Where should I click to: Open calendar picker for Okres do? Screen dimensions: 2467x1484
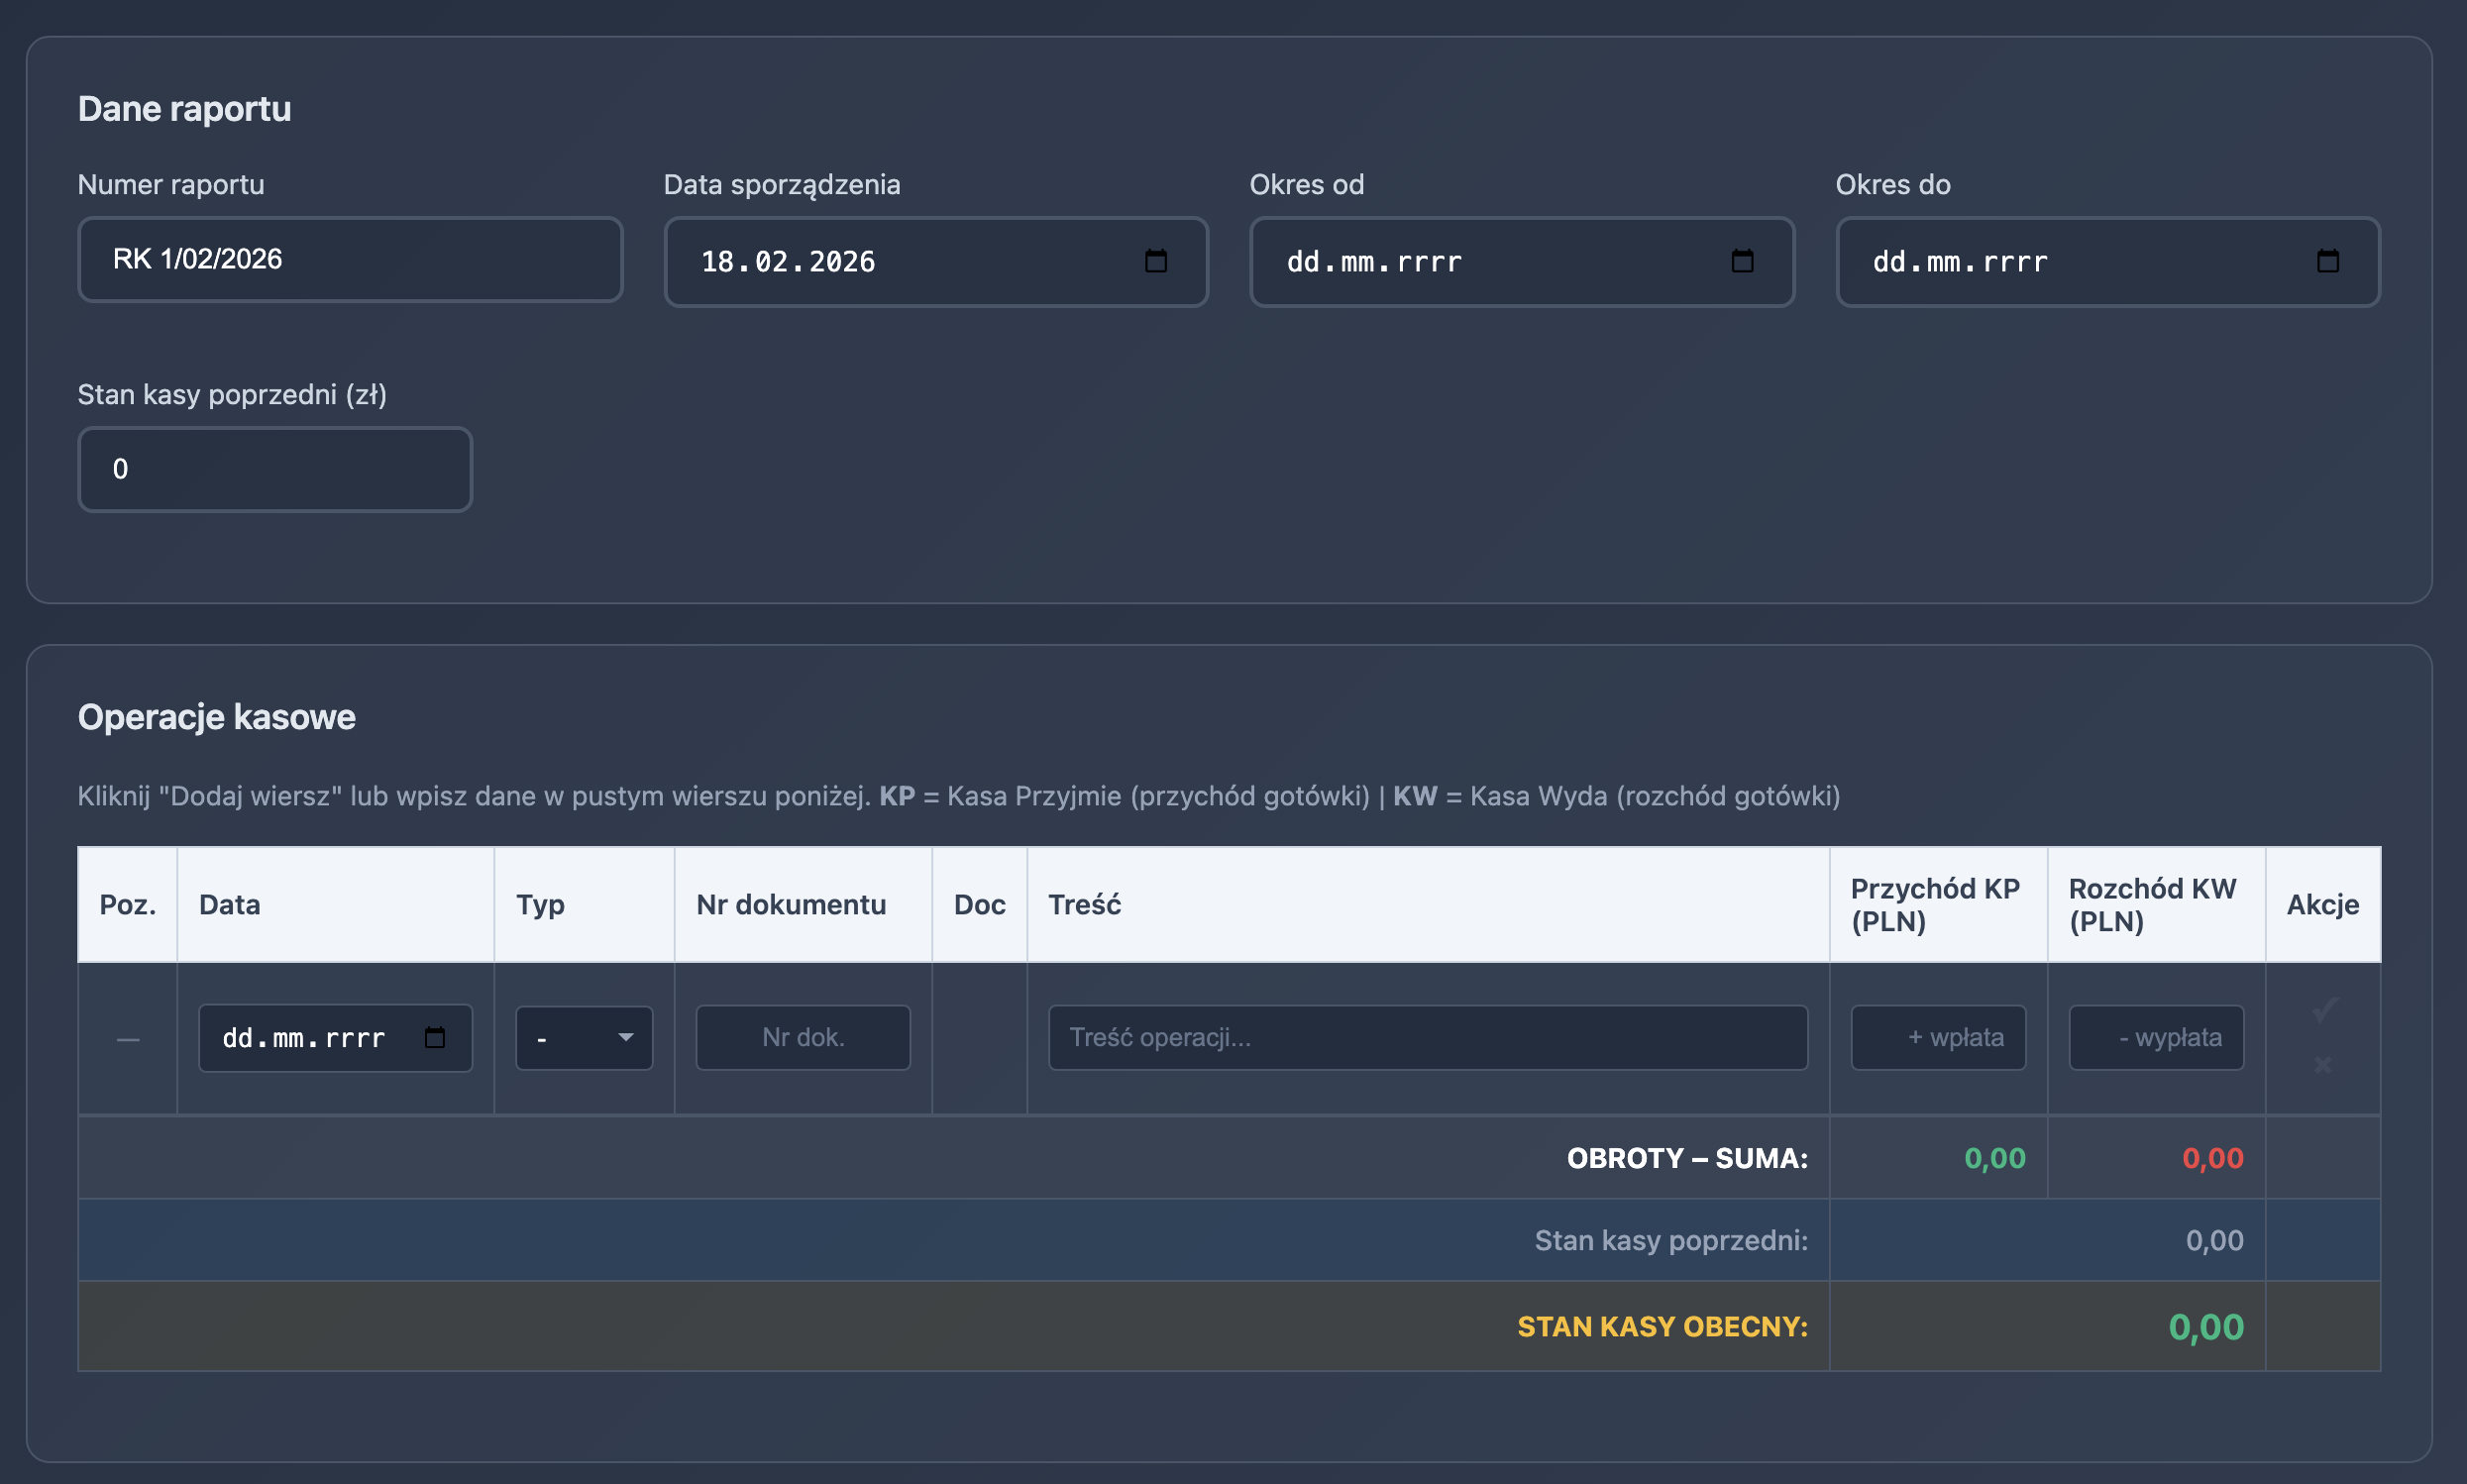pos(2328,261)
